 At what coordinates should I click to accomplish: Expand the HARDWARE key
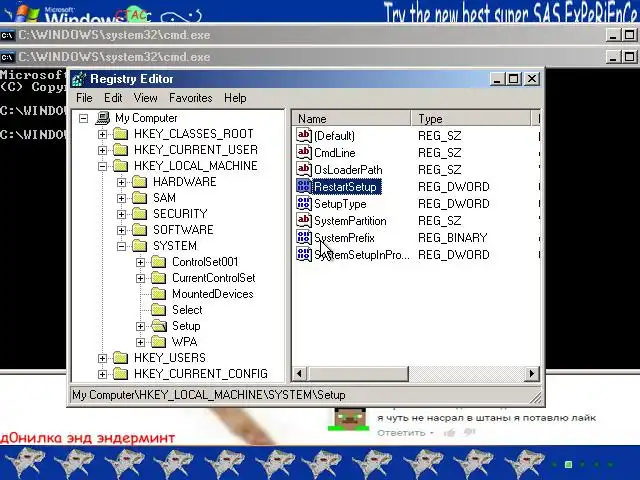122,182
